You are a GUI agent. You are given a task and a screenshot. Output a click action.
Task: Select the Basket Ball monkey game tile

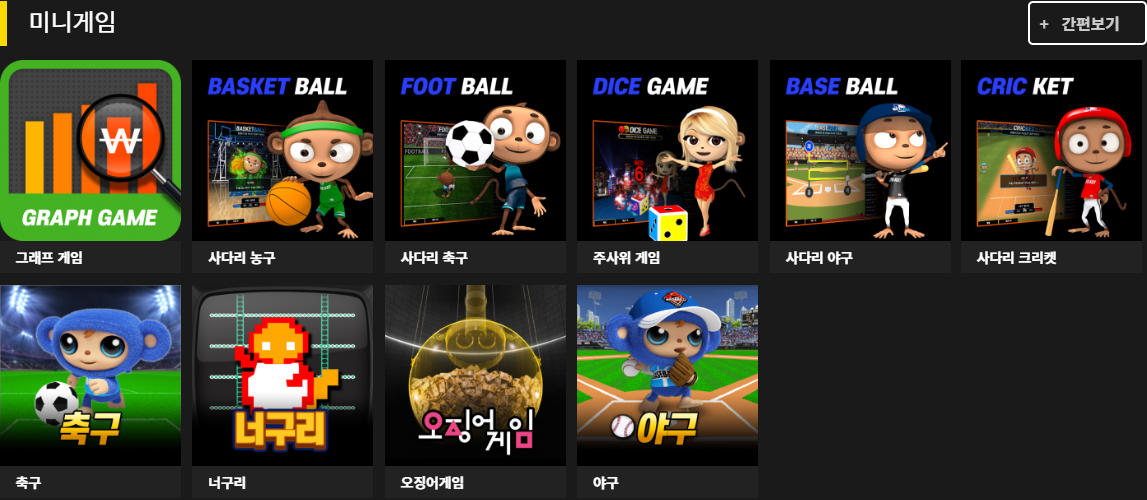click(282, 151)
